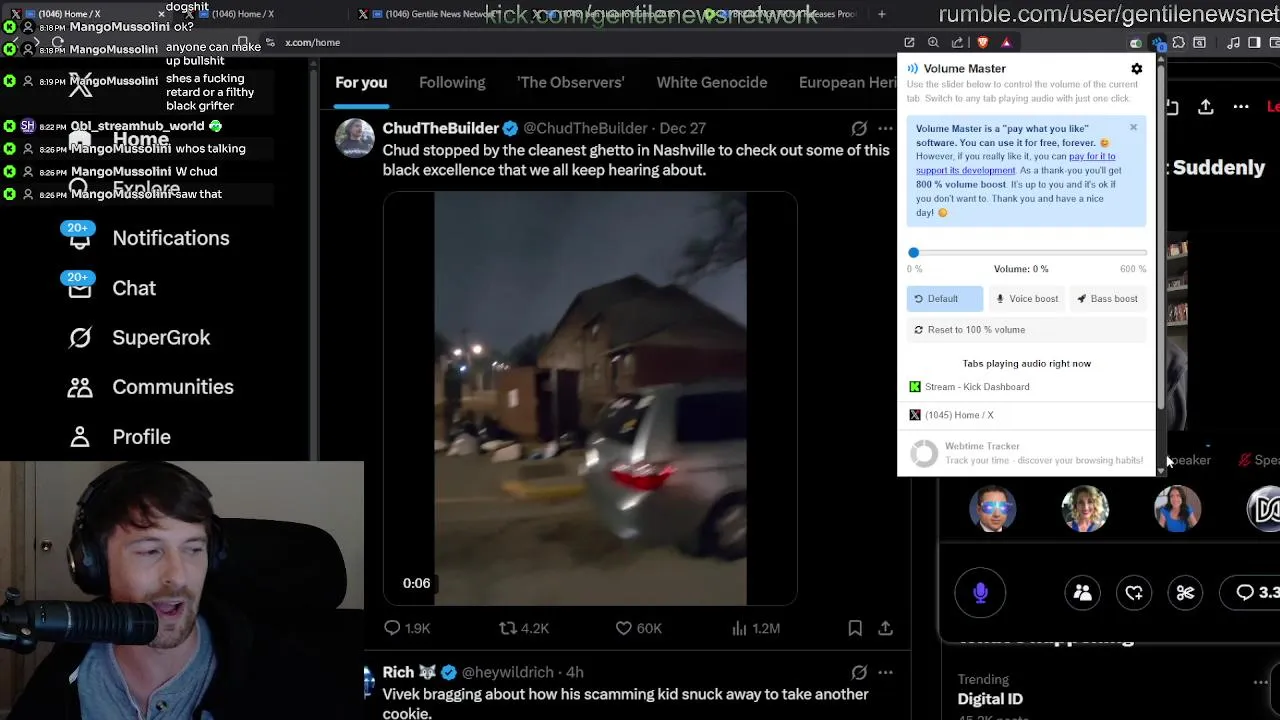Click the Space share upload icon
This screenshot has width=1280, height=720.
(1206, 107)
